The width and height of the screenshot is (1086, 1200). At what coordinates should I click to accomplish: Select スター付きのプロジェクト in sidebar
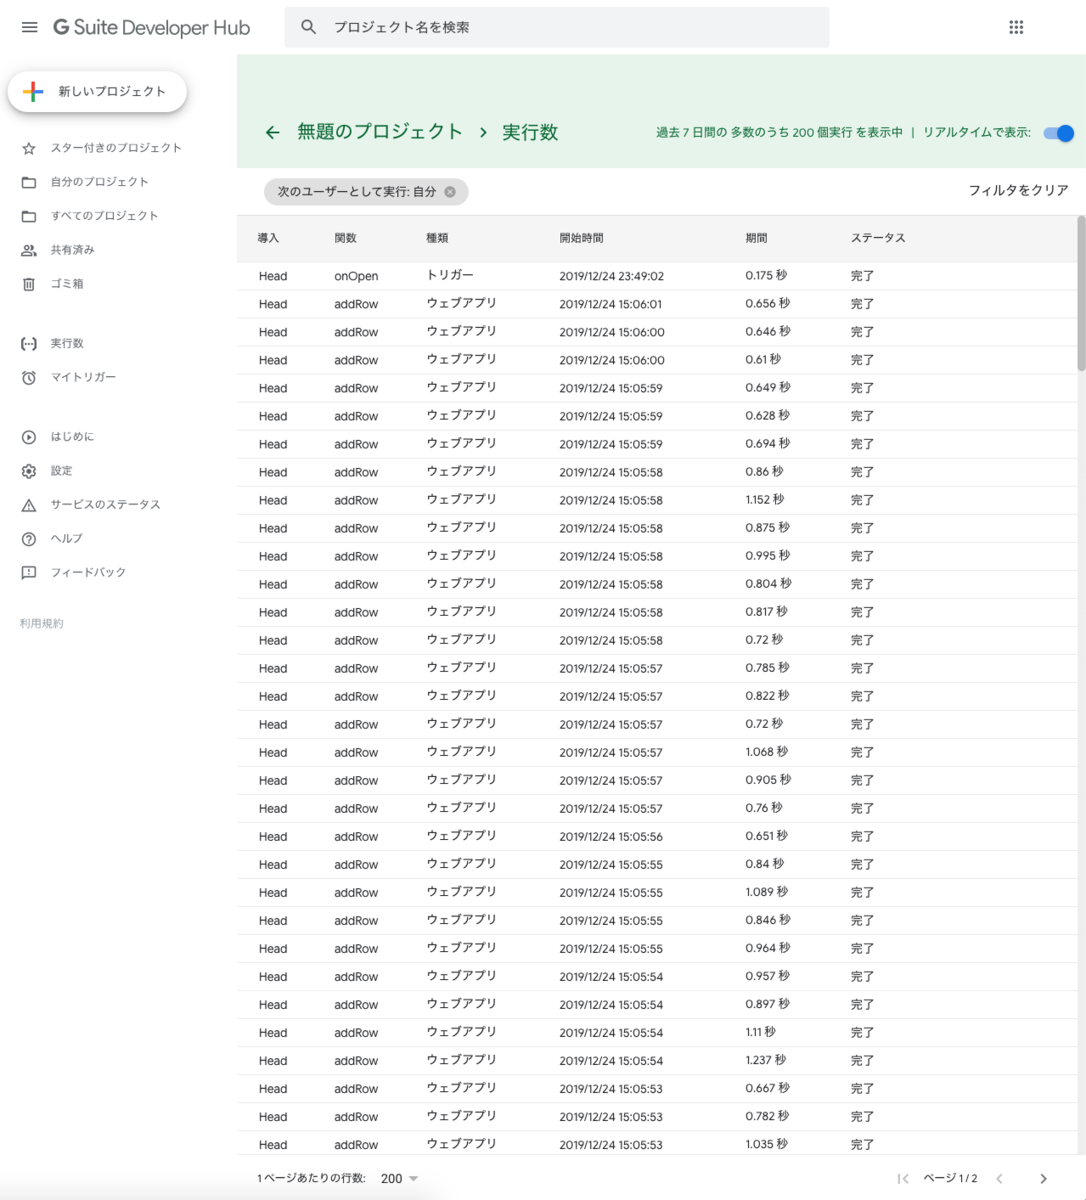pos(116,148)
